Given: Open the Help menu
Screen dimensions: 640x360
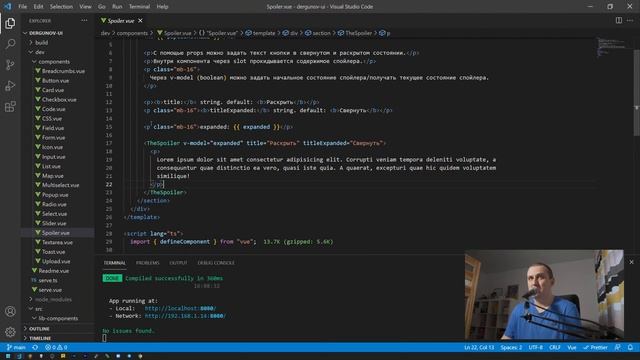Looking at the screenshot, I should [162, 7].
